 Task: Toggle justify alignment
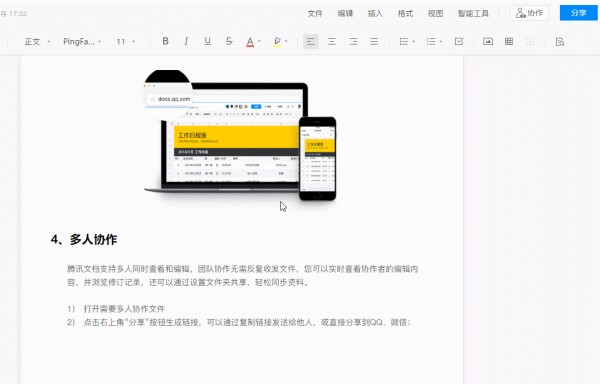(374, 41)
